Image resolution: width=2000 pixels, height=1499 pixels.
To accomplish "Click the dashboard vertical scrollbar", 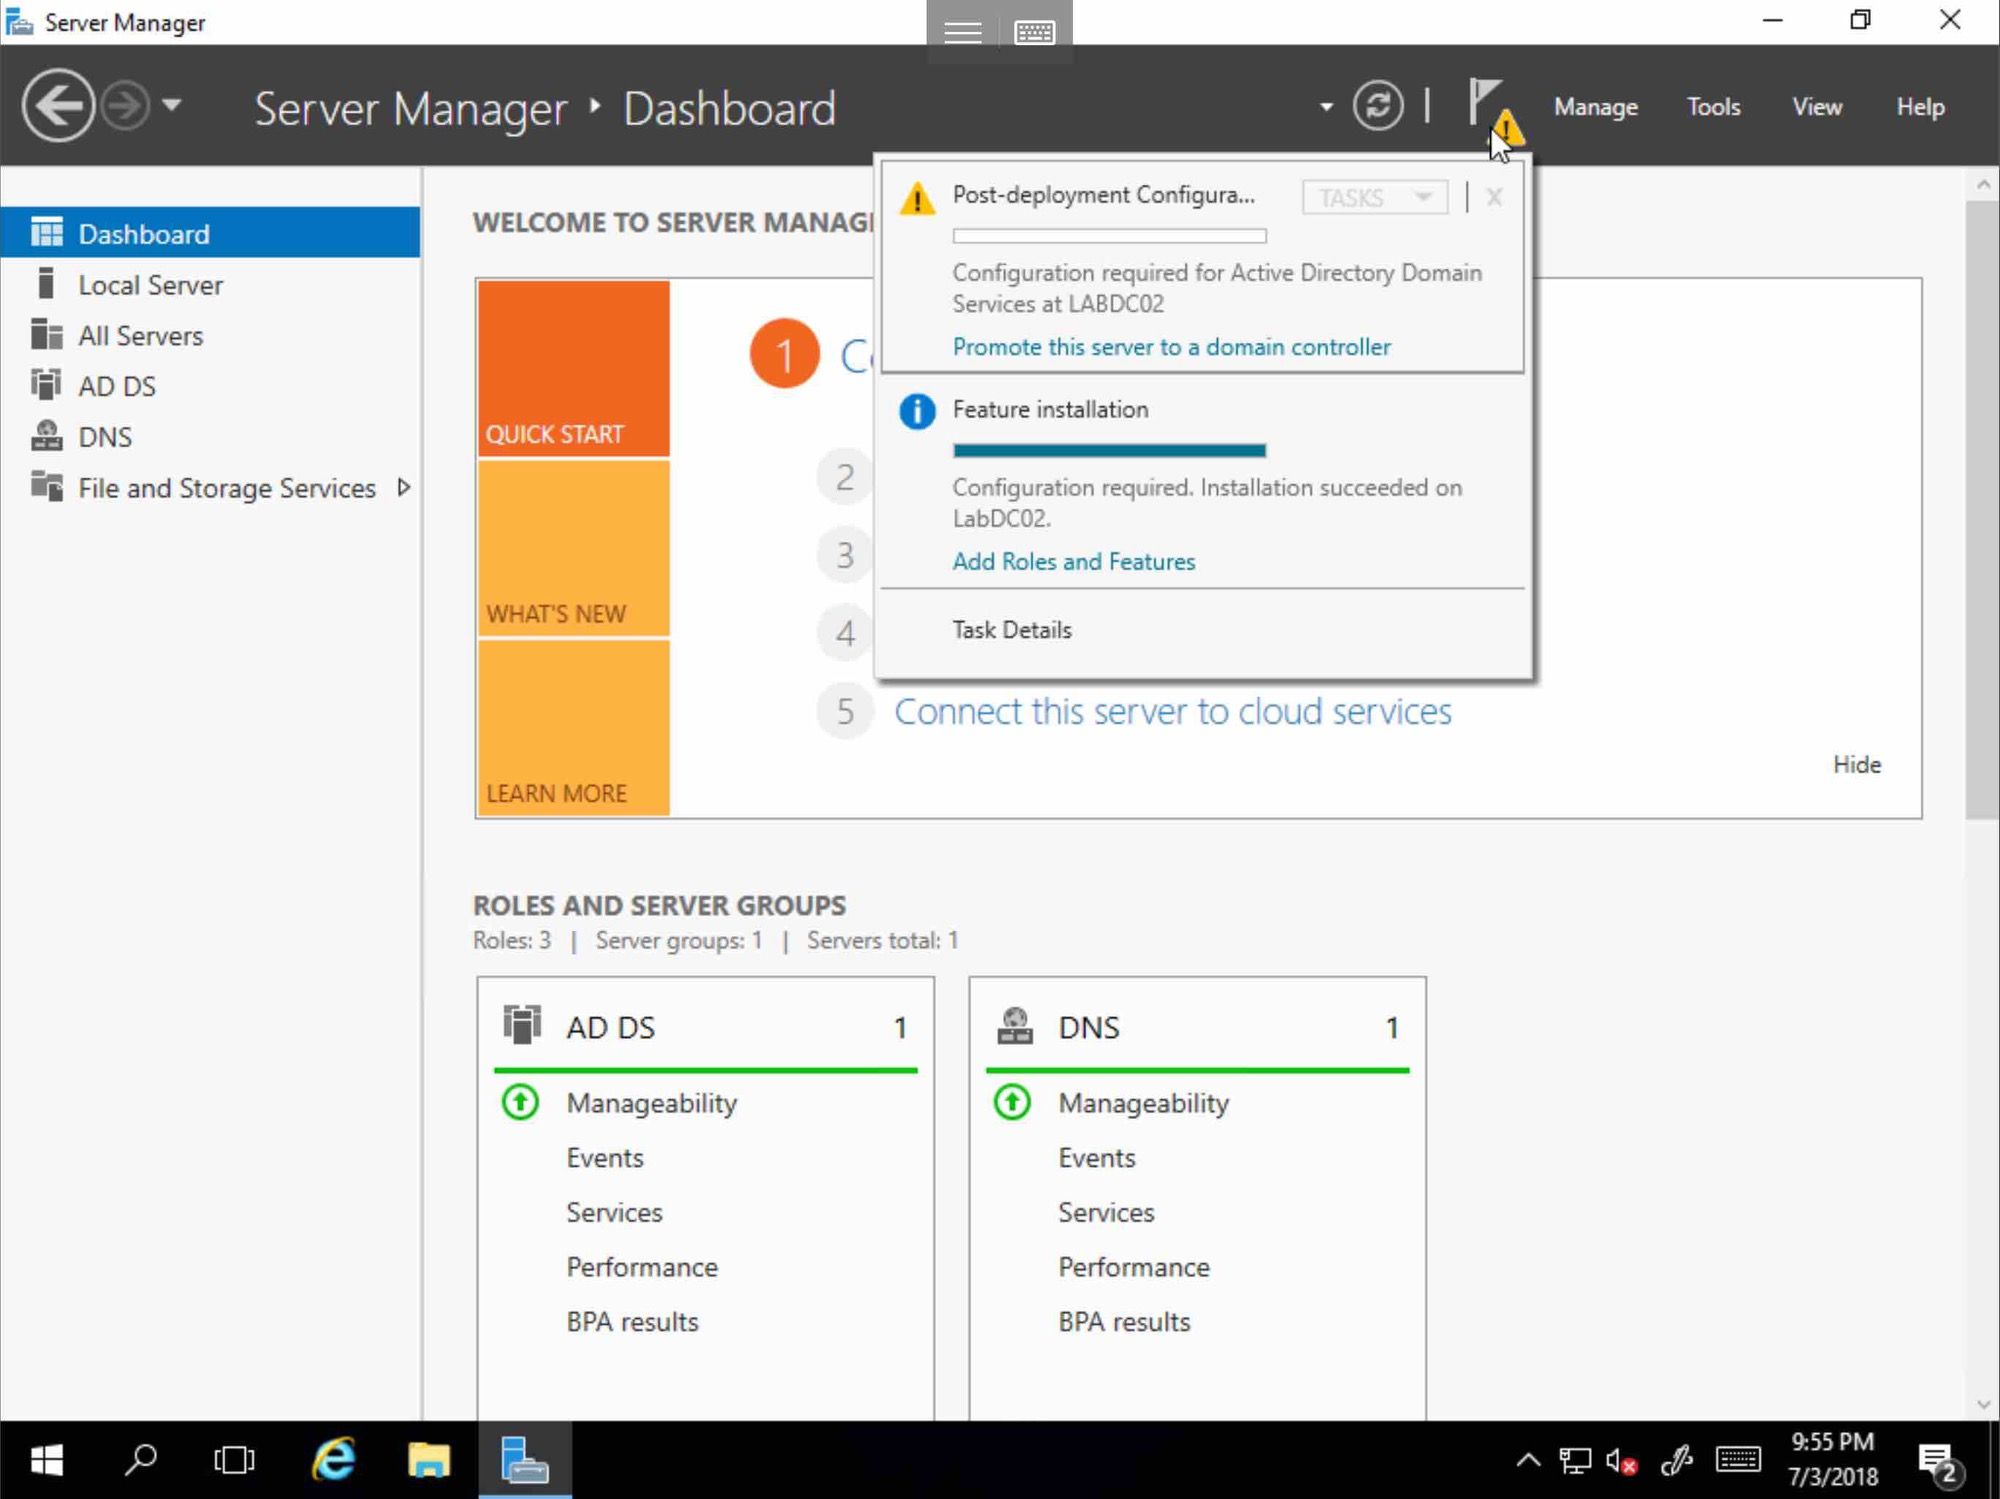I will tap(1982, 510).
